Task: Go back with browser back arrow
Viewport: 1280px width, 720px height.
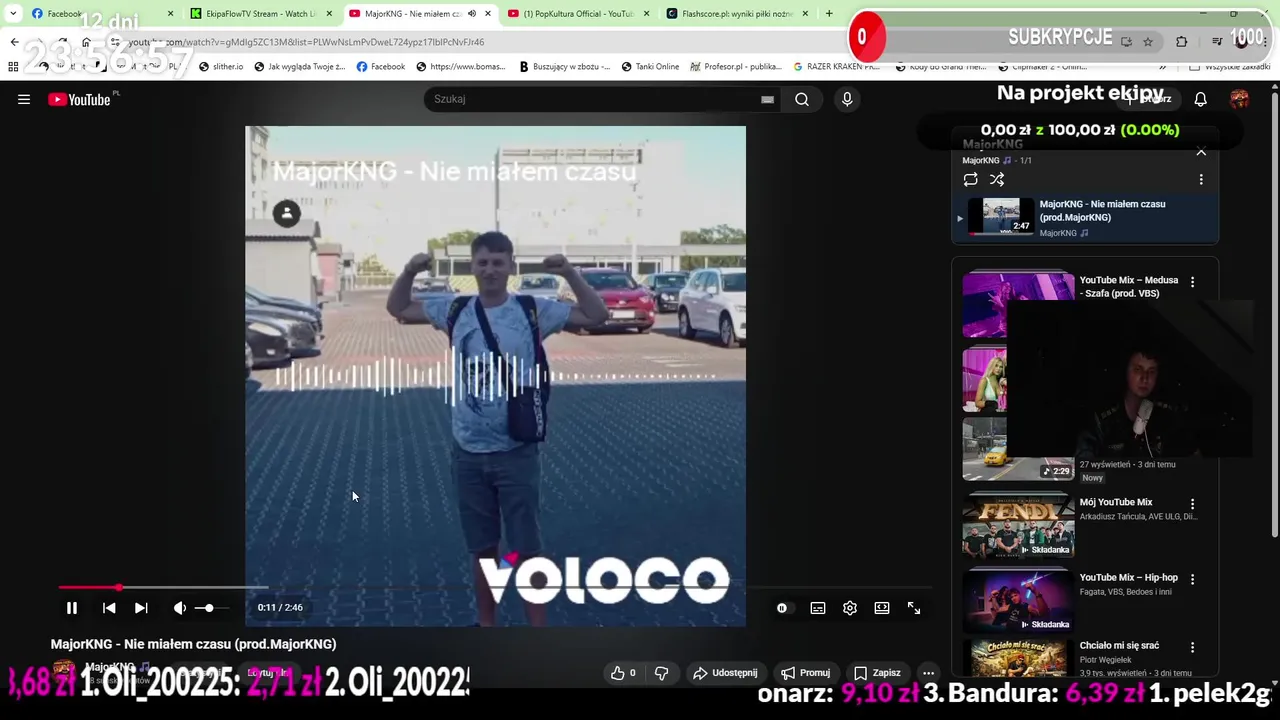Action: pos(14,42)
